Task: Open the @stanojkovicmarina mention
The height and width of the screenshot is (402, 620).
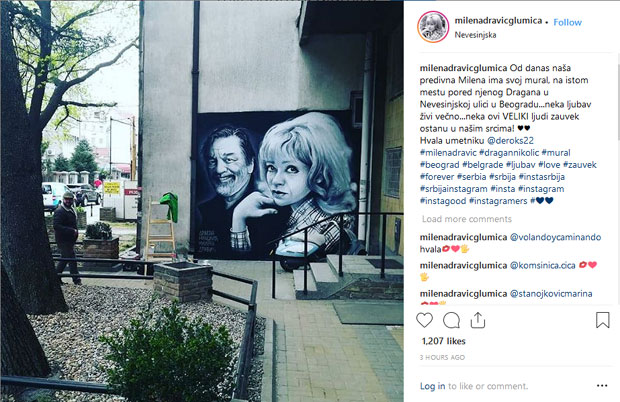Action: pyautogui.click(x=551, y=293)
